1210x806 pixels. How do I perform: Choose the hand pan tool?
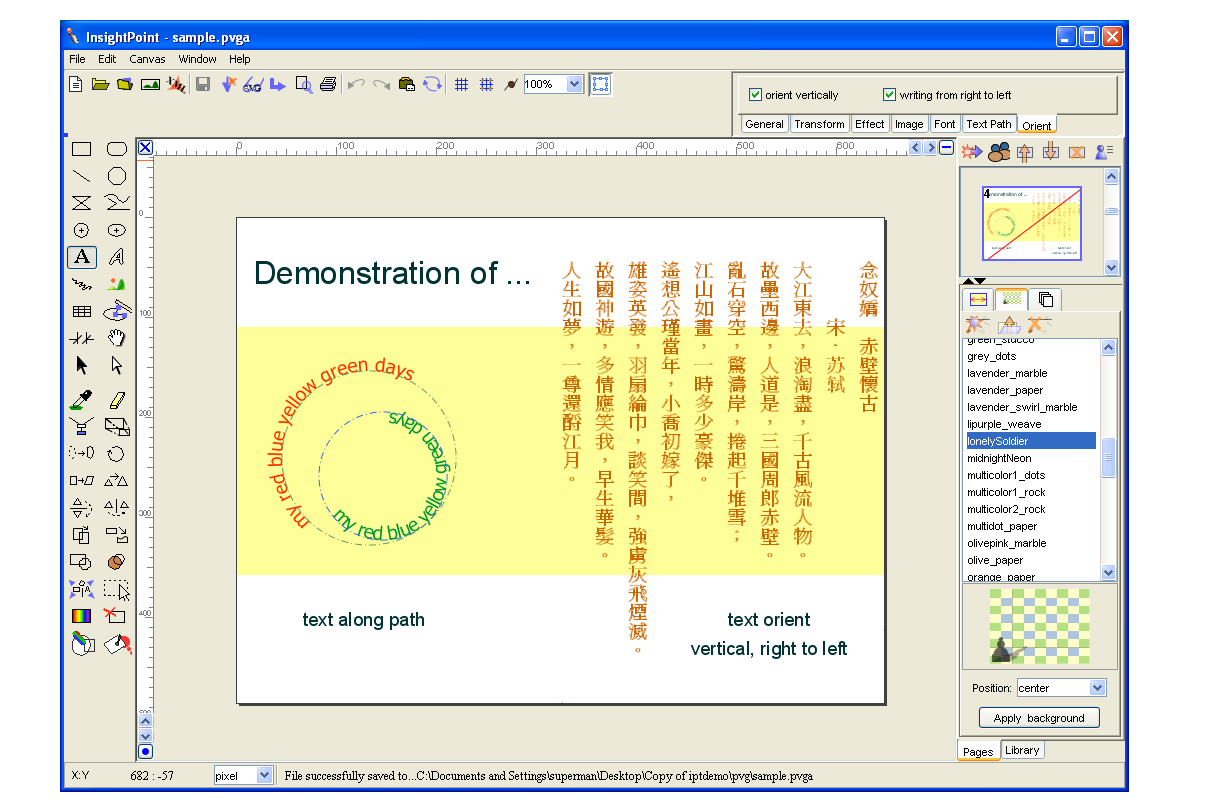pos(117,338)
